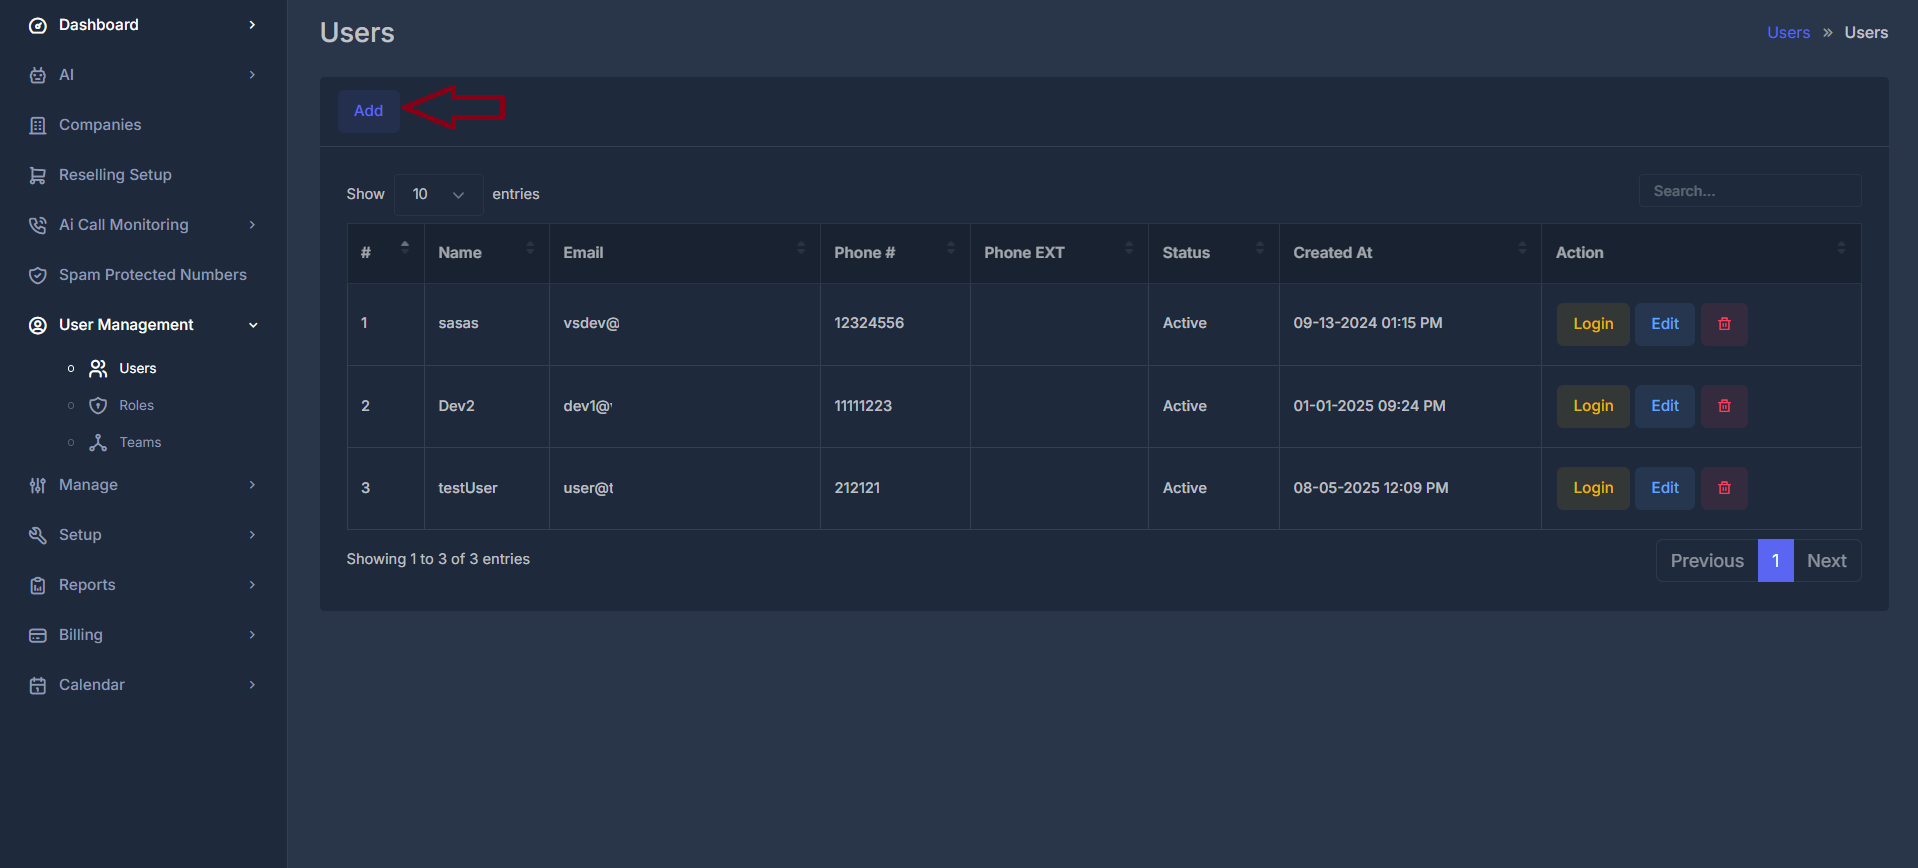Sort table by Phone # column arrows
The image size is (1918, 868).
point(951,247)
